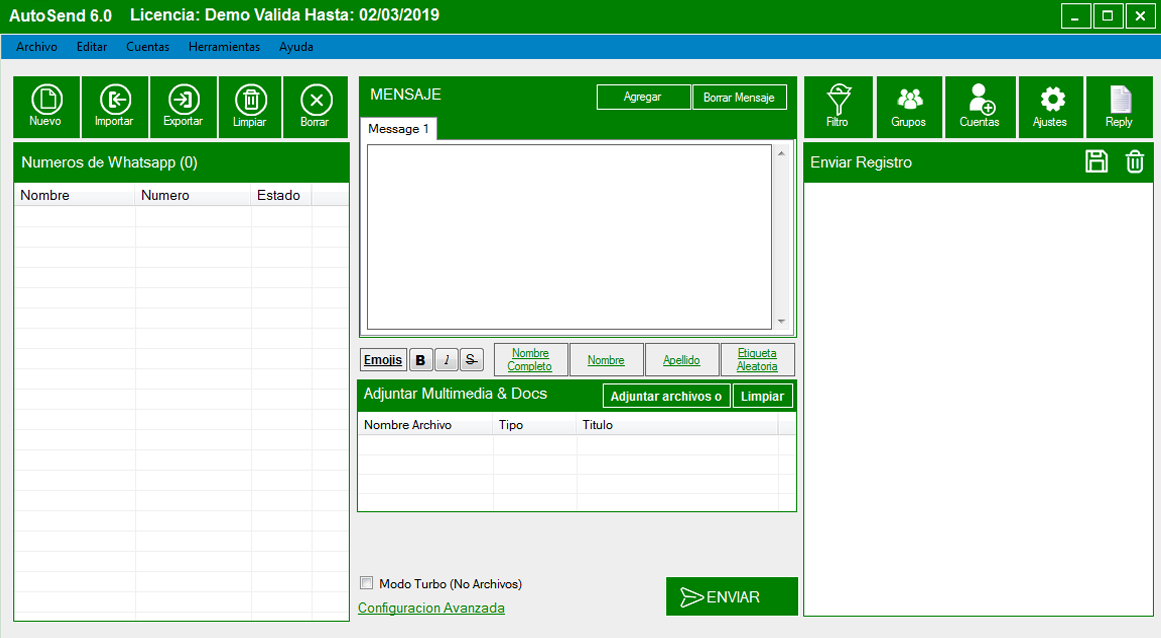Delete the Enviar Registro log
The image size is (1161, 638).
(x=1134, y=161)
